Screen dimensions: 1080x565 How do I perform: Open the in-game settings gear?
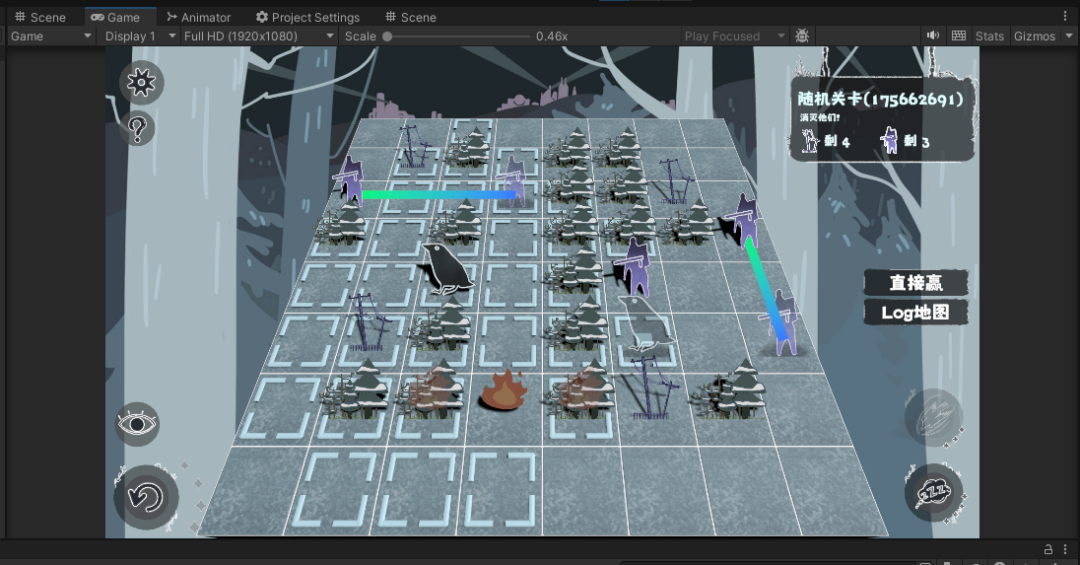(141, 82)
